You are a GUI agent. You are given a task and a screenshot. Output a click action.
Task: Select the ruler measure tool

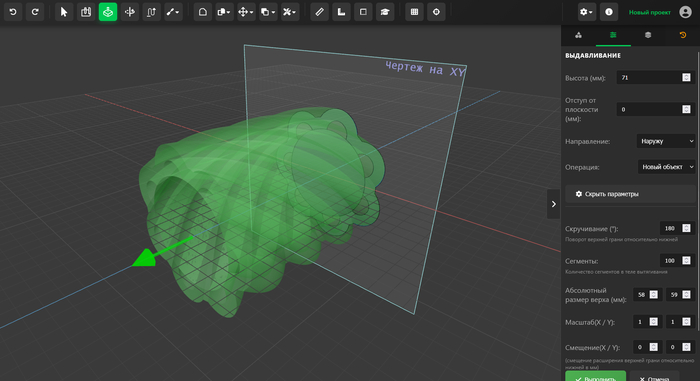coord(319,12)
